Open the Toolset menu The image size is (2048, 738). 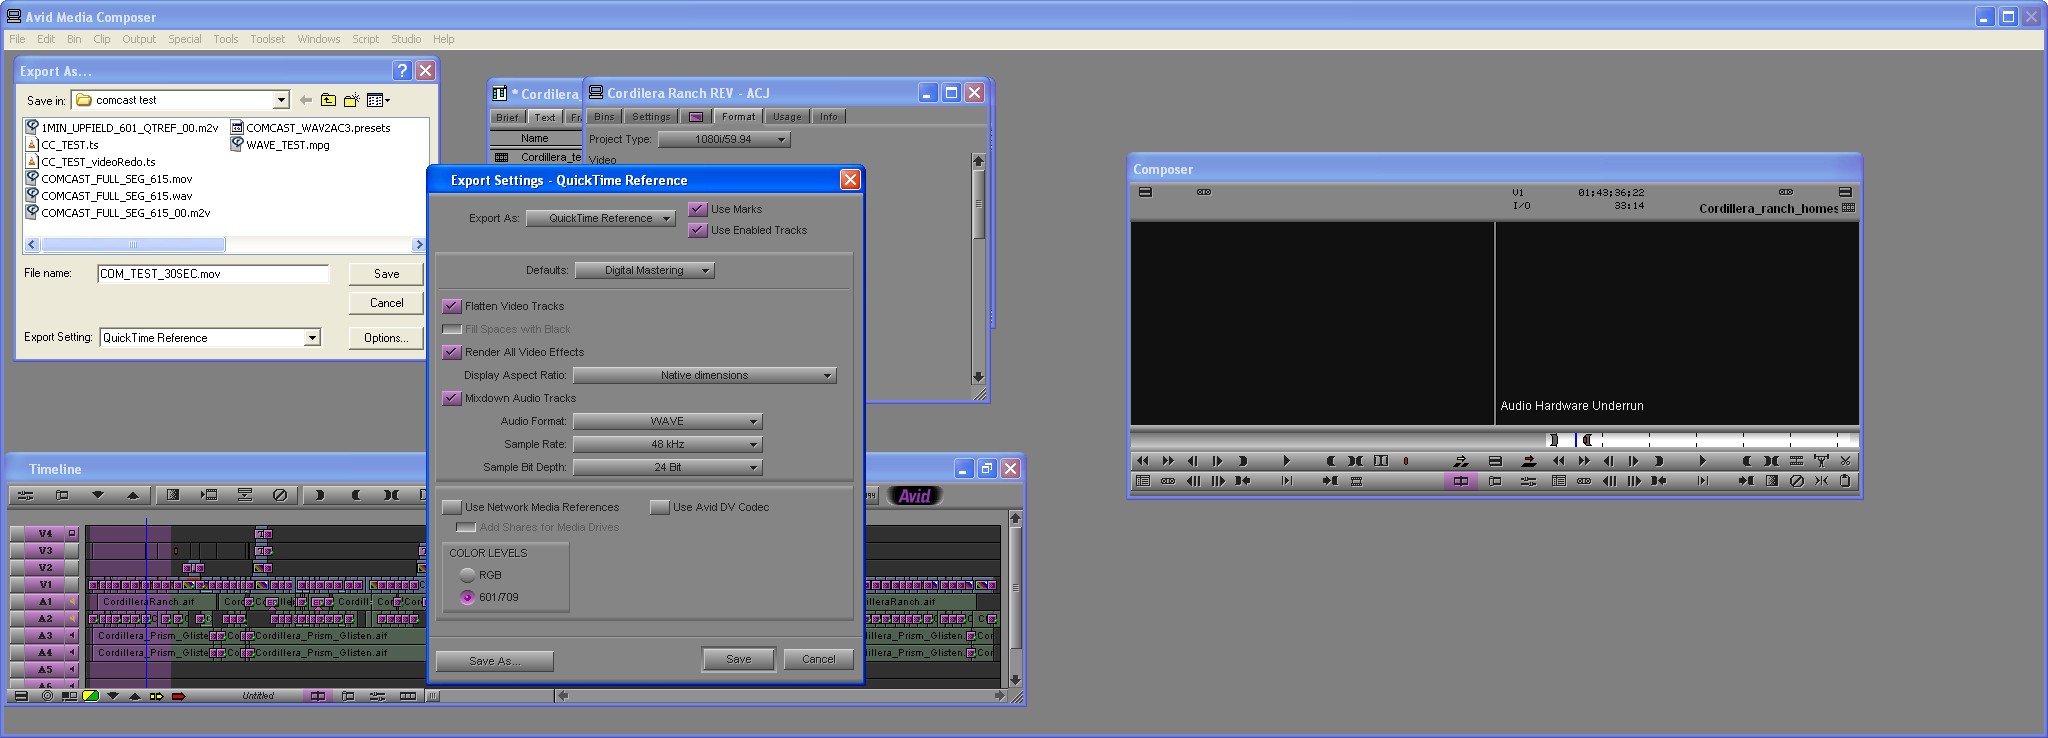pyautogui.click(x=267, y=39)
